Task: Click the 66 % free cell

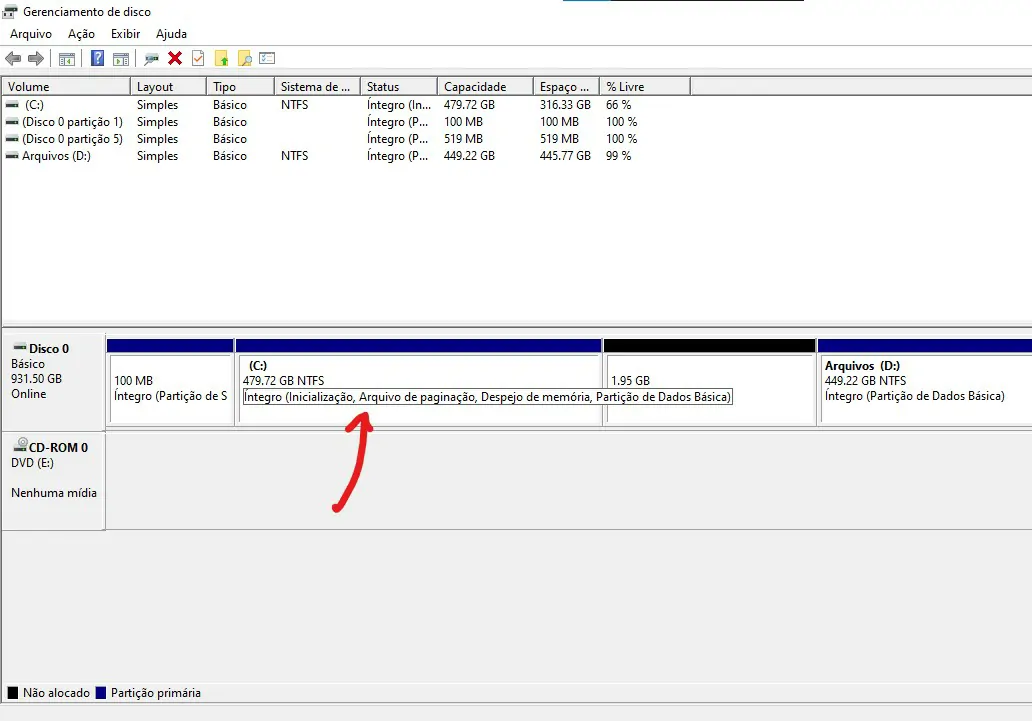Action: [619, 105]
